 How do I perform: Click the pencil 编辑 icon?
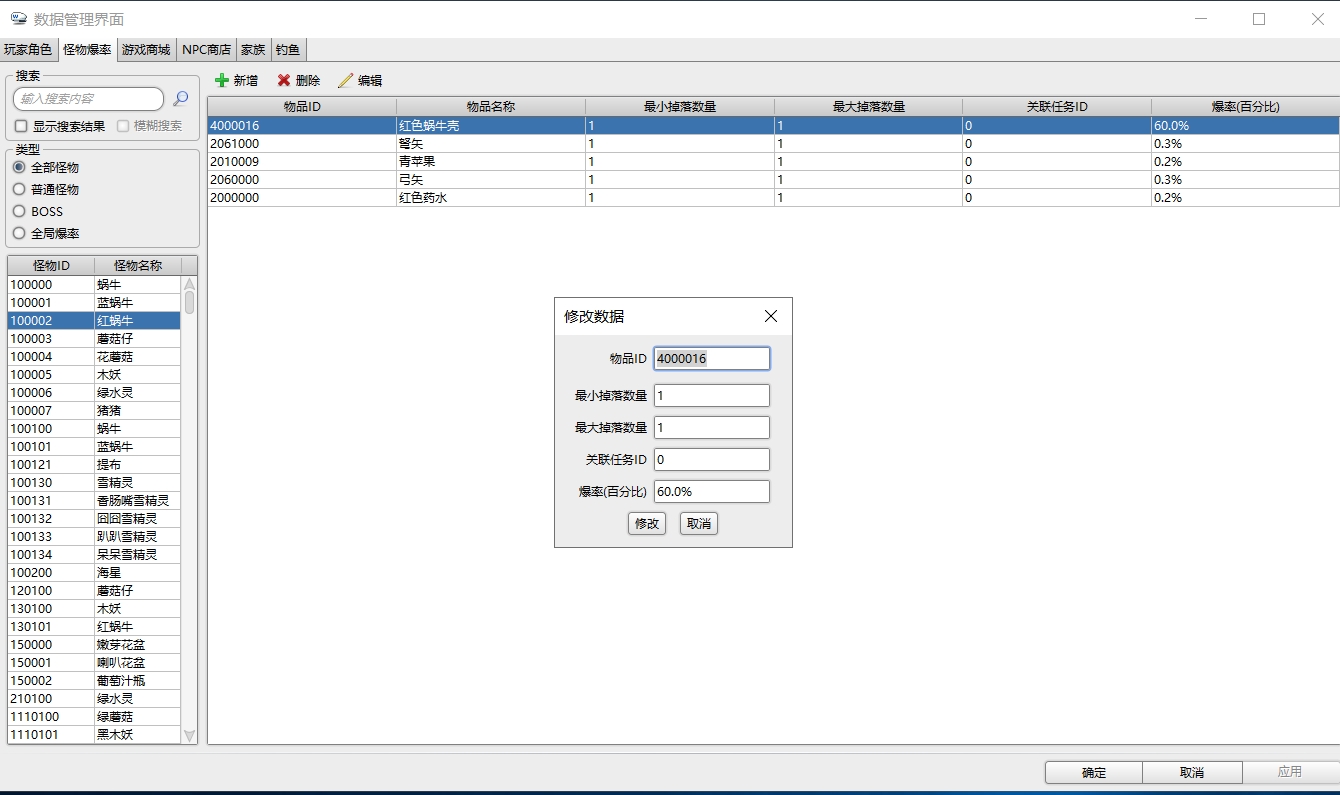pos(346,80)
